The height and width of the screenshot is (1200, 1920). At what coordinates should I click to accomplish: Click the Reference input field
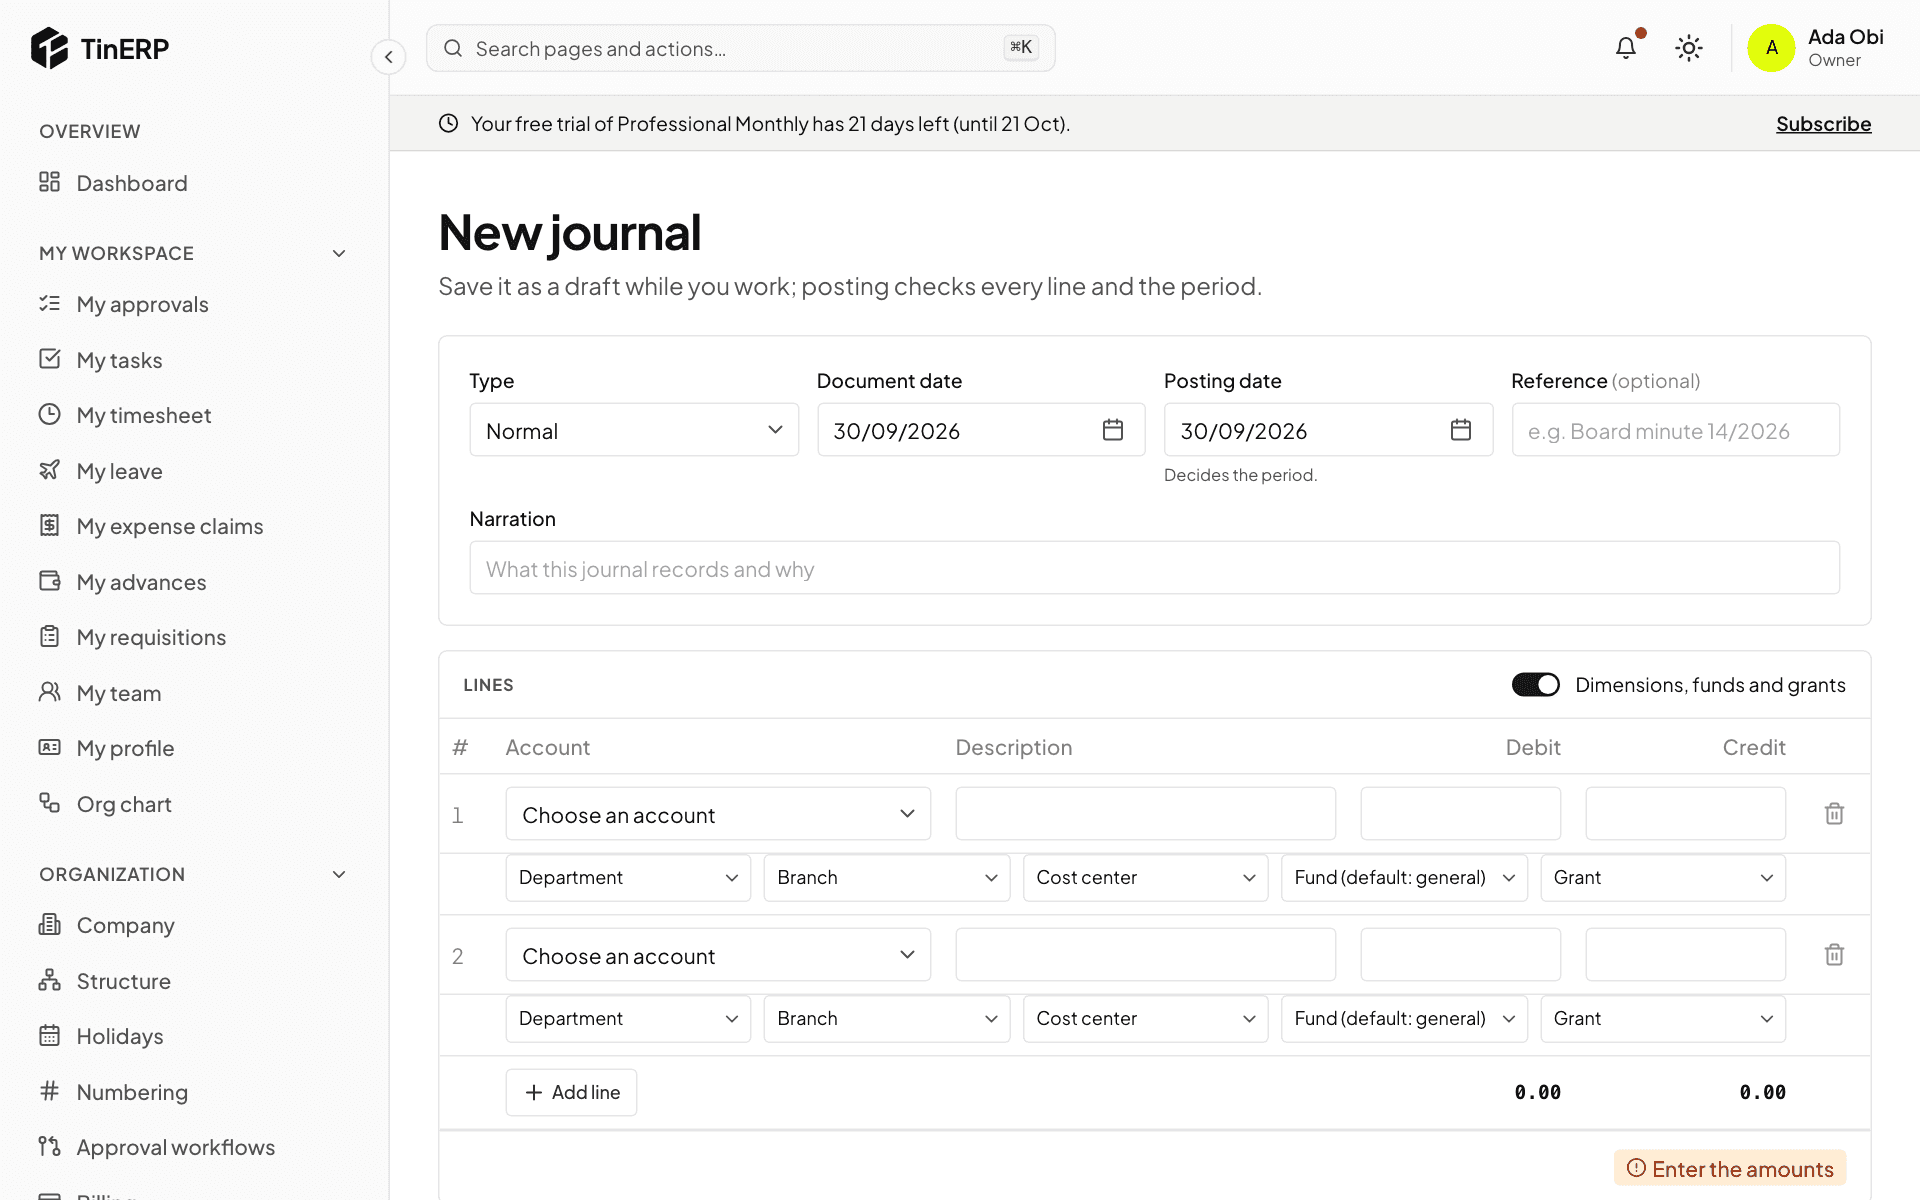(x=1675, y=430)
